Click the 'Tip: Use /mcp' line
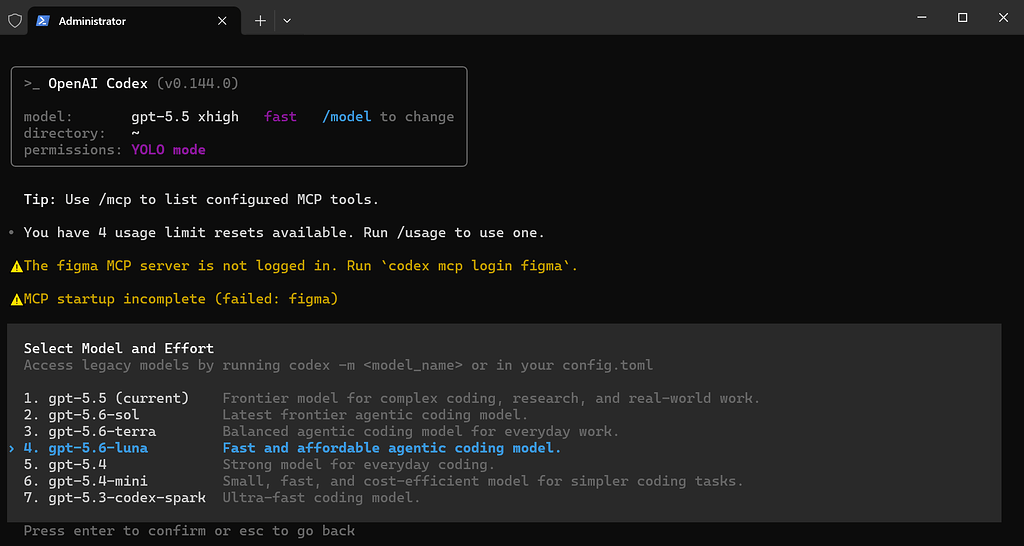1024x546 pixels. [x=201, y=200]
